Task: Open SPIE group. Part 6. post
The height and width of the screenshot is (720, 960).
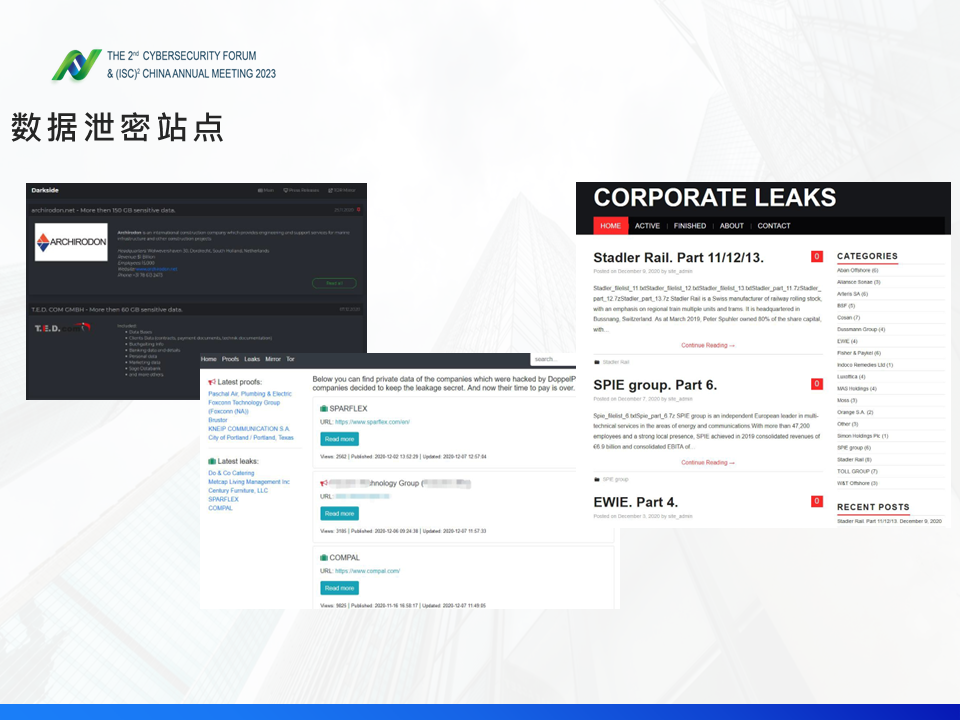Action: pyautogui.click(x=655, y=385)
